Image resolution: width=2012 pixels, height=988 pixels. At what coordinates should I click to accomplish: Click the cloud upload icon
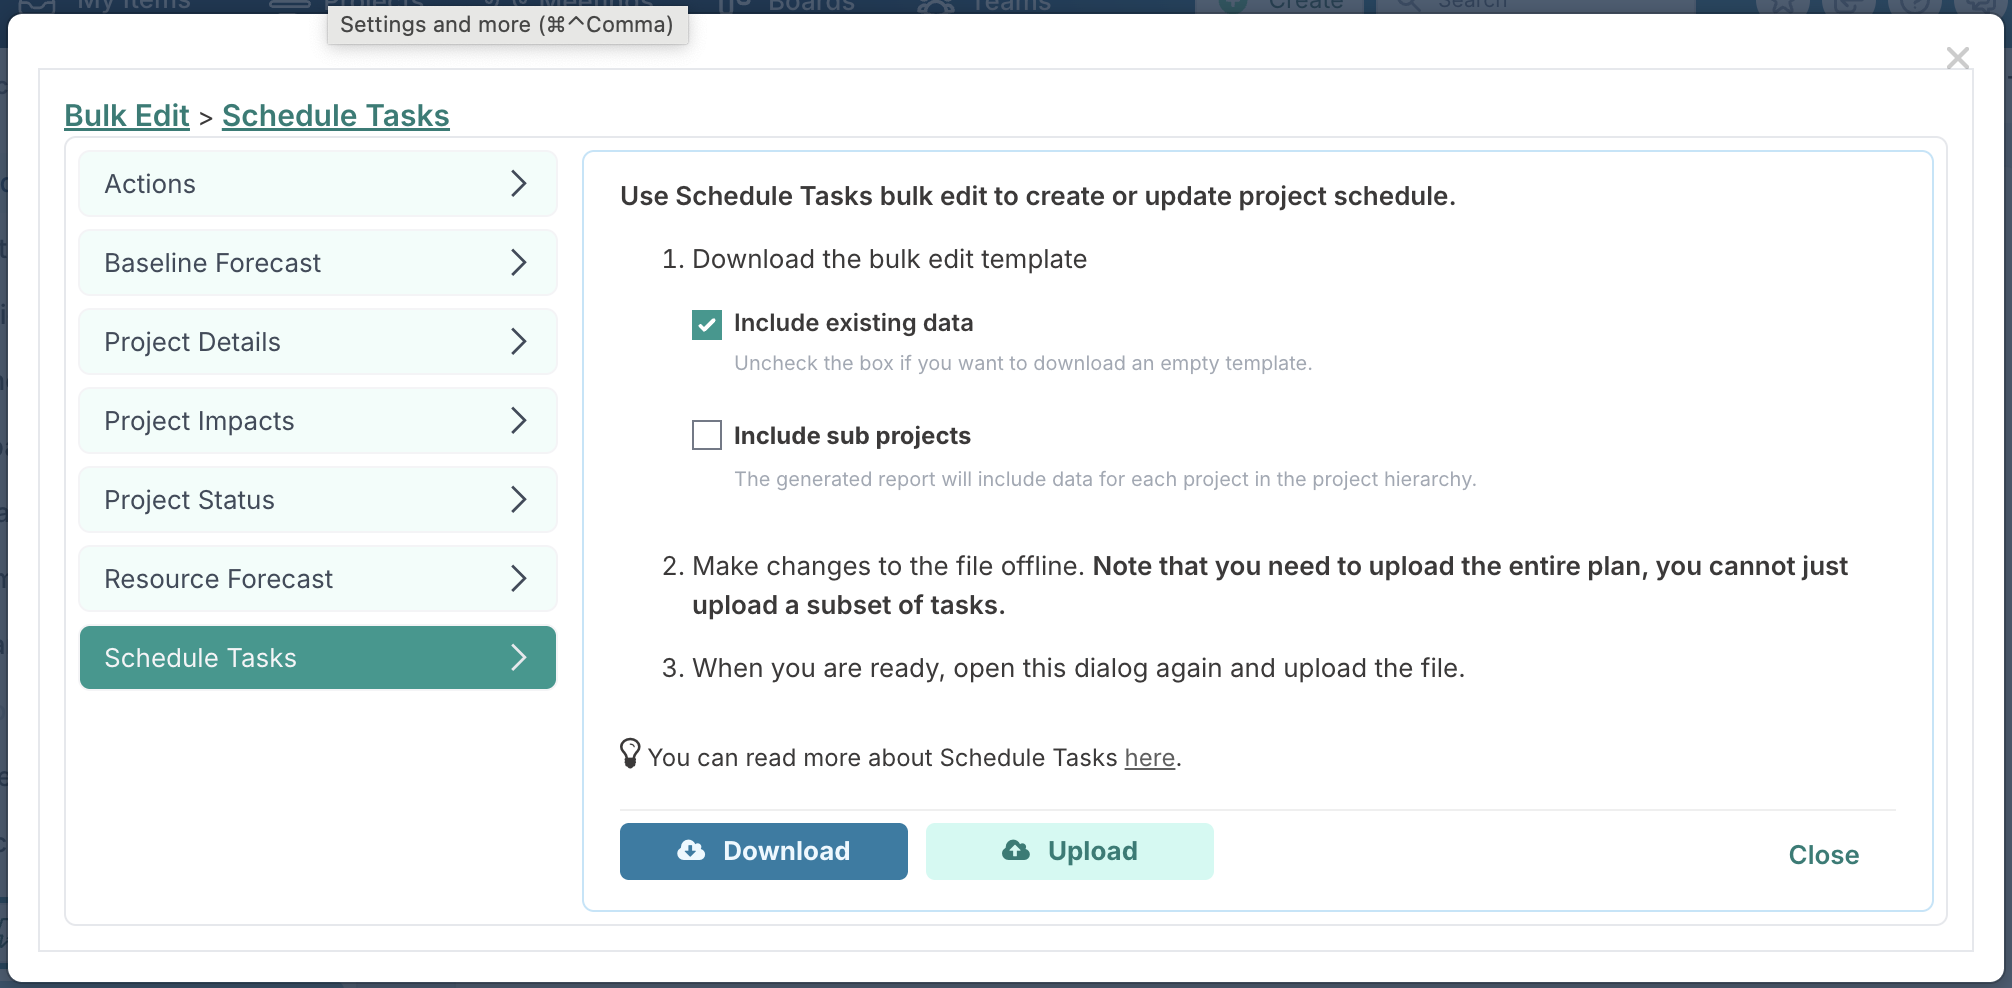tap(1016, 851)
